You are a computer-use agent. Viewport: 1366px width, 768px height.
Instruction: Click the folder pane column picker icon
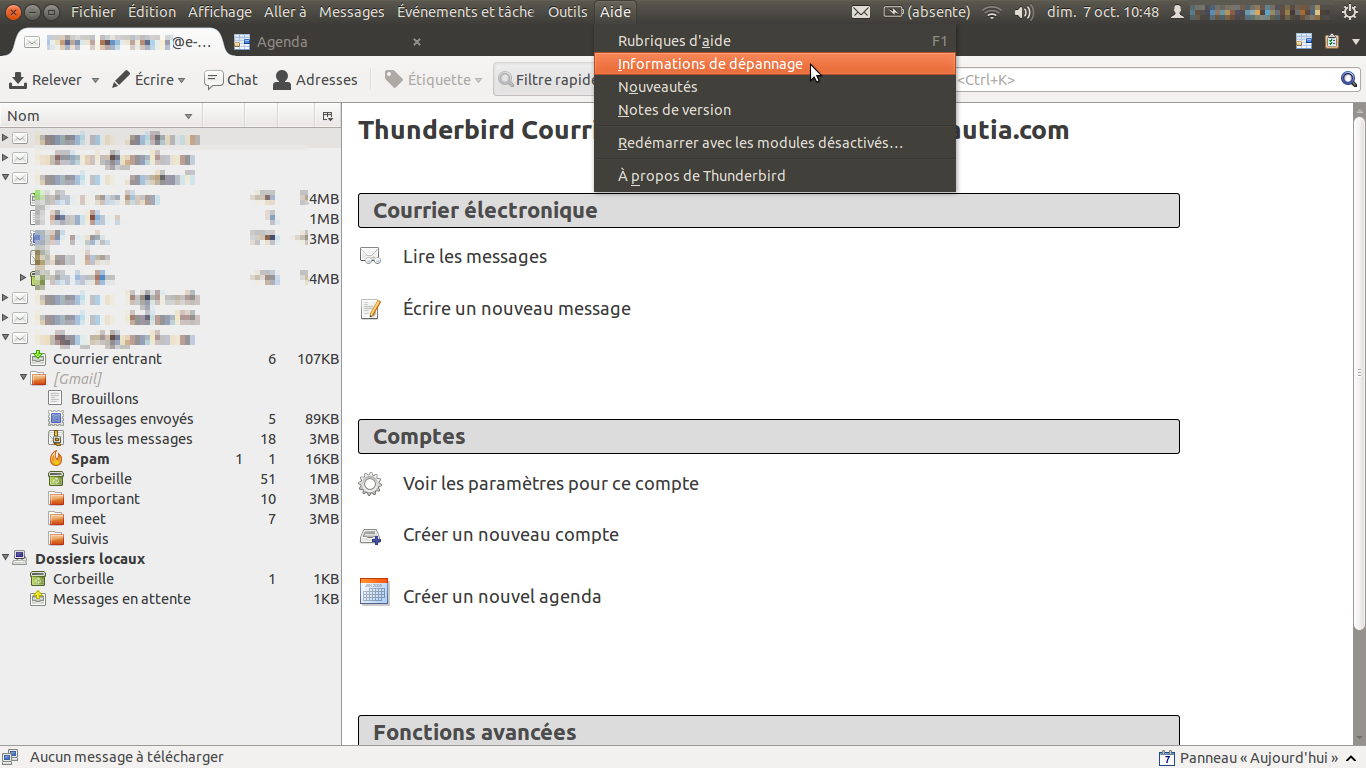point(327,116)
